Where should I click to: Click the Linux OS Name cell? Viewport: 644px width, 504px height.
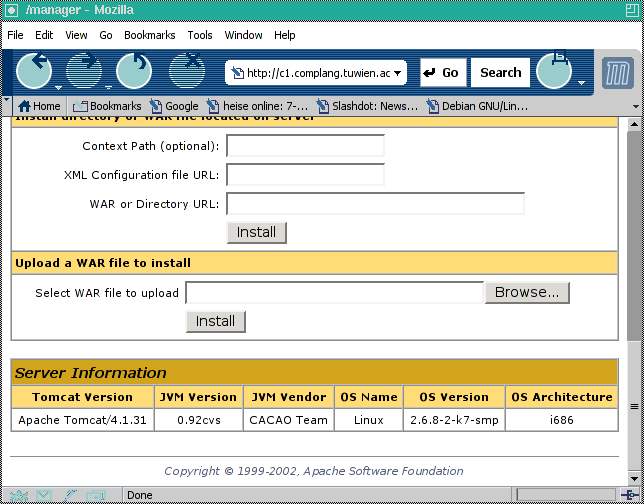[x=369, y=420]
